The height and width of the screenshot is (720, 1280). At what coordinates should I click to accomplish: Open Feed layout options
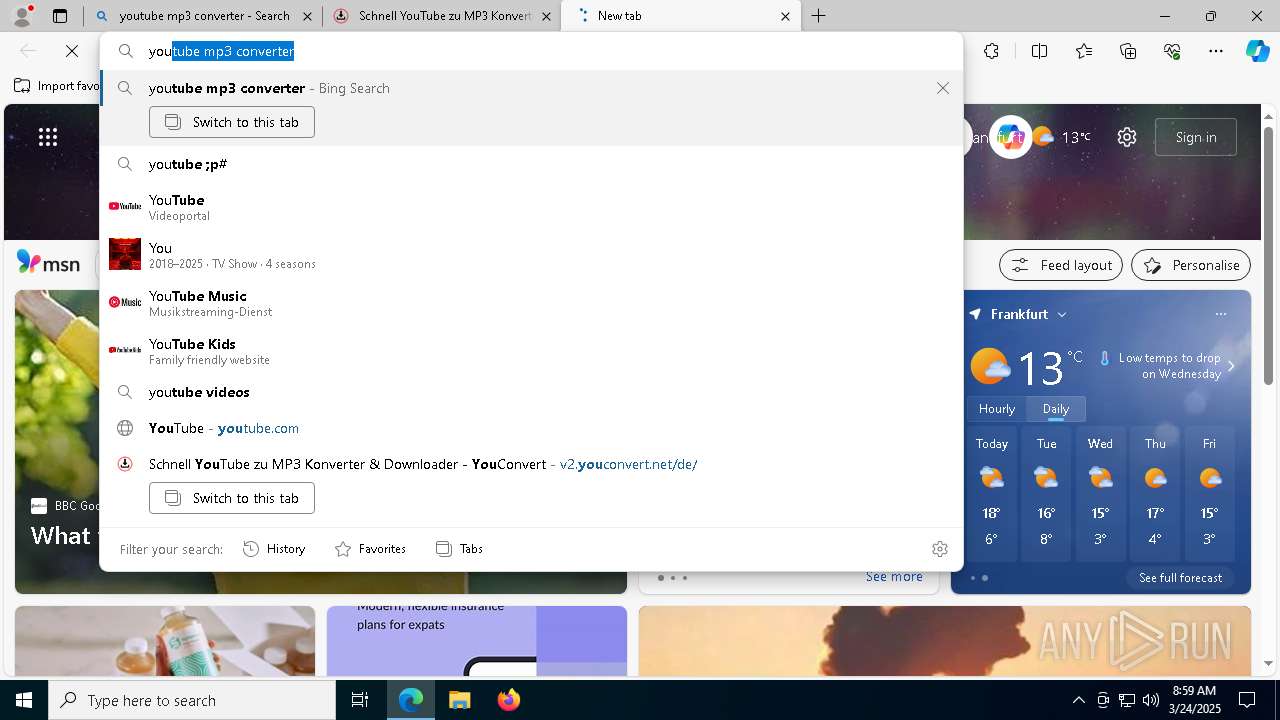pyautogui.click(x=1061, y=265)
